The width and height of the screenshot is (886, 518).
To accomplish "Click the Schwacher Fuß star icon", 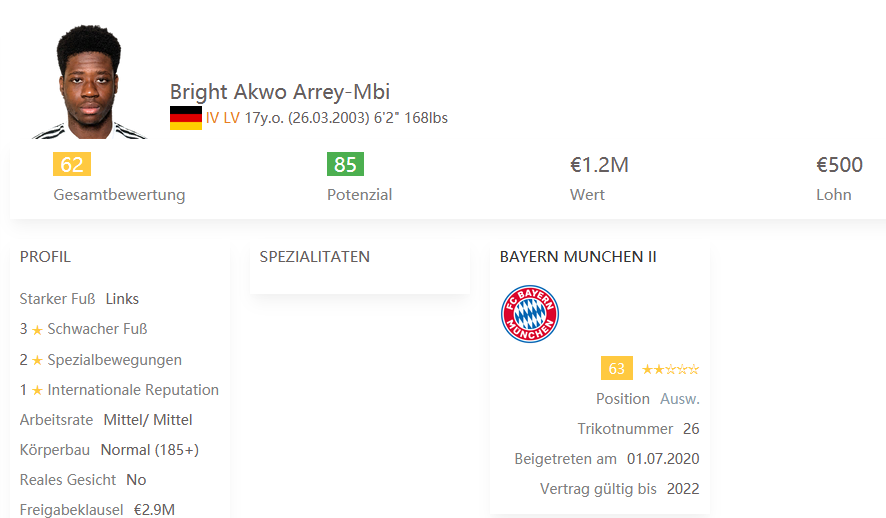I will tap(37, 330).
